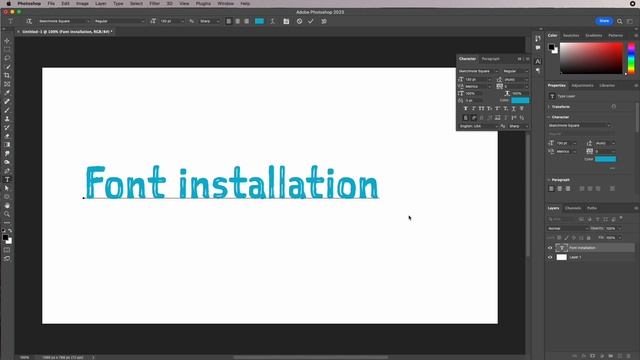This screenshot has width=640, height=360.
Task: Select the Frame tool
Action: click(x=7, y=84)
